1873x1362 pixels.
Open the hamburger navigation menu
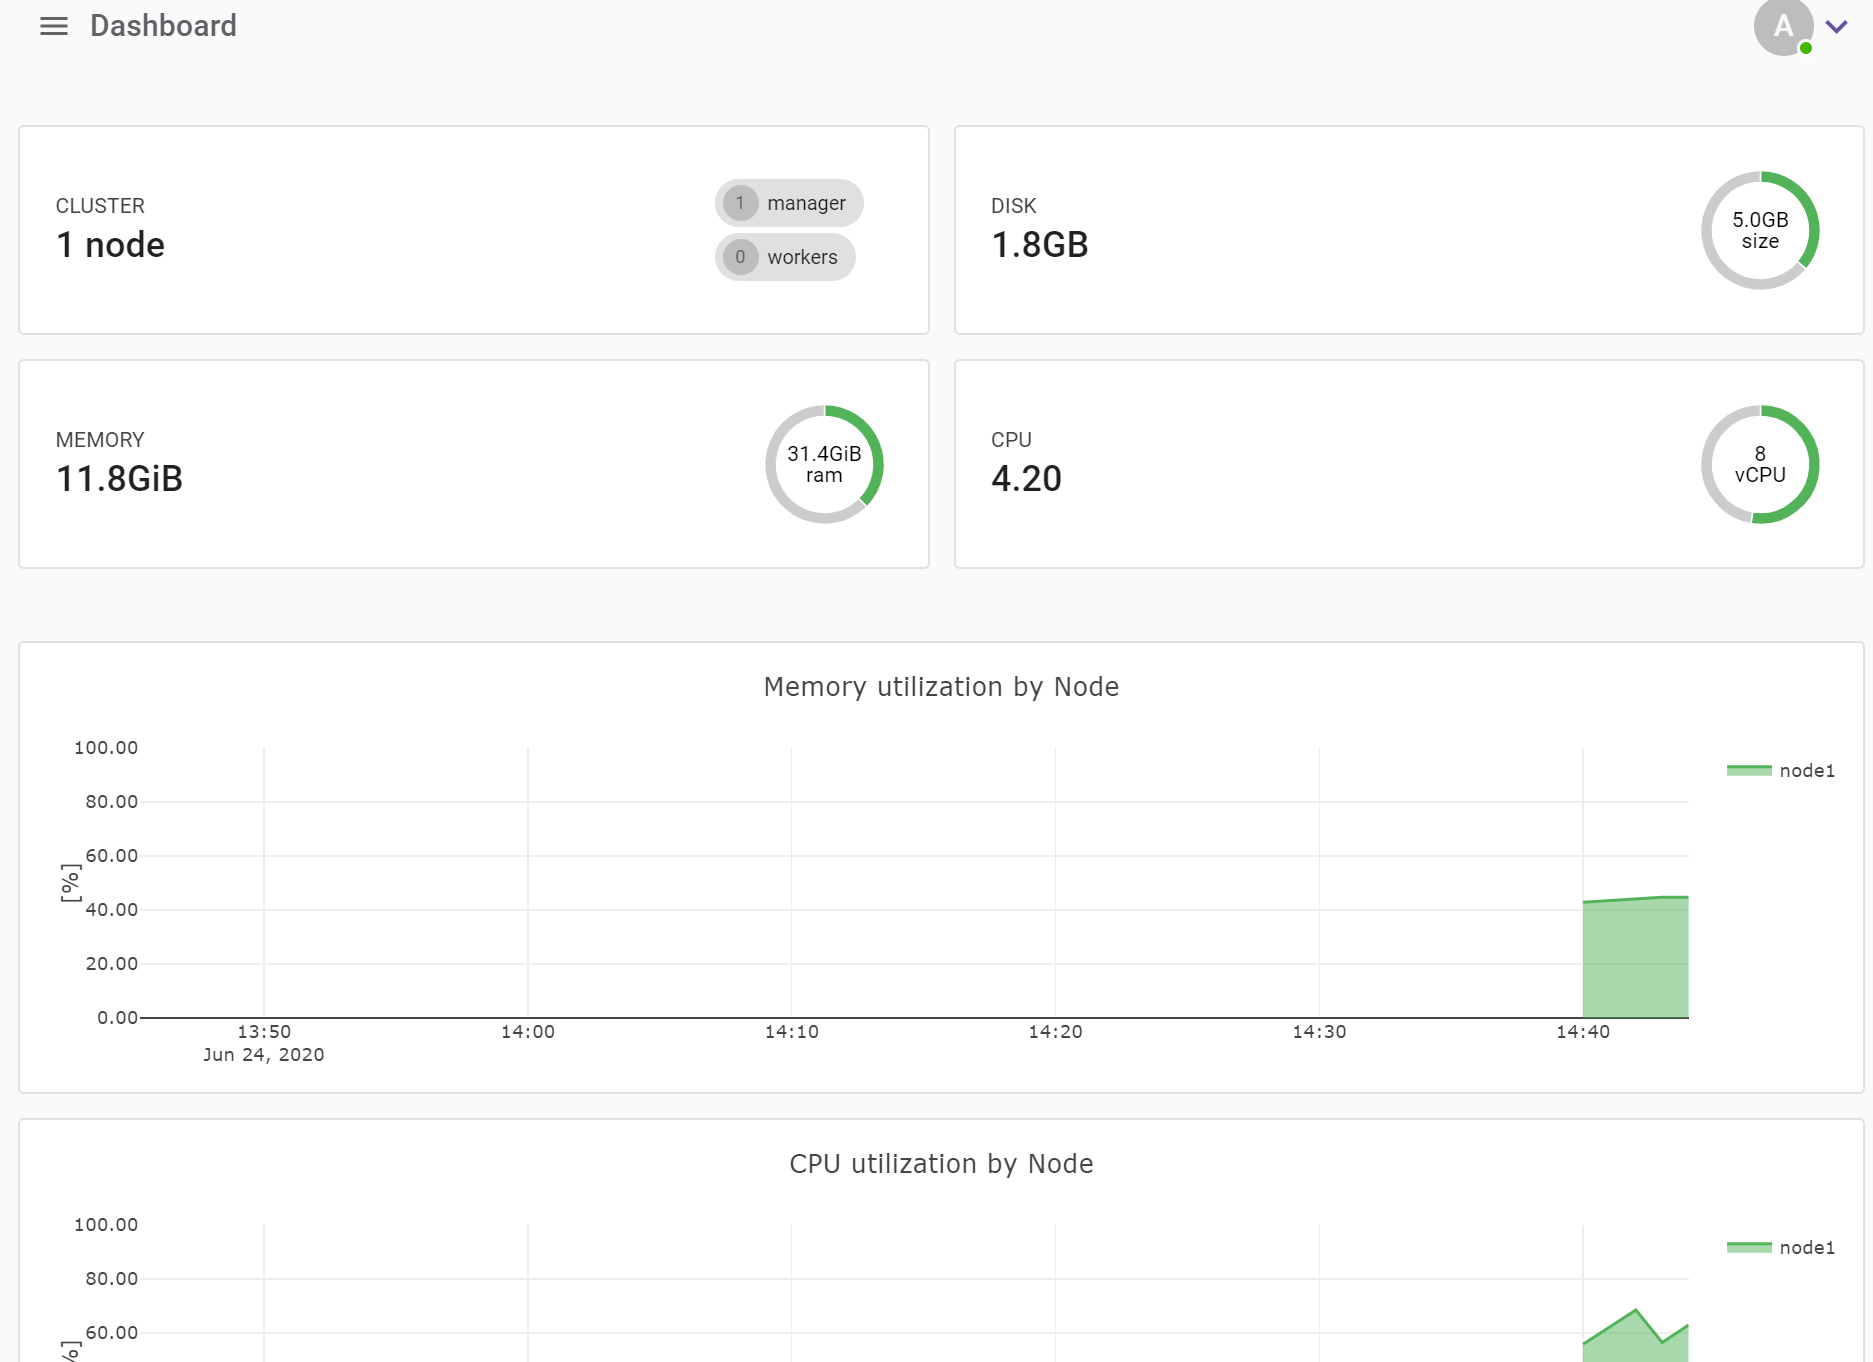pos(54,26)
